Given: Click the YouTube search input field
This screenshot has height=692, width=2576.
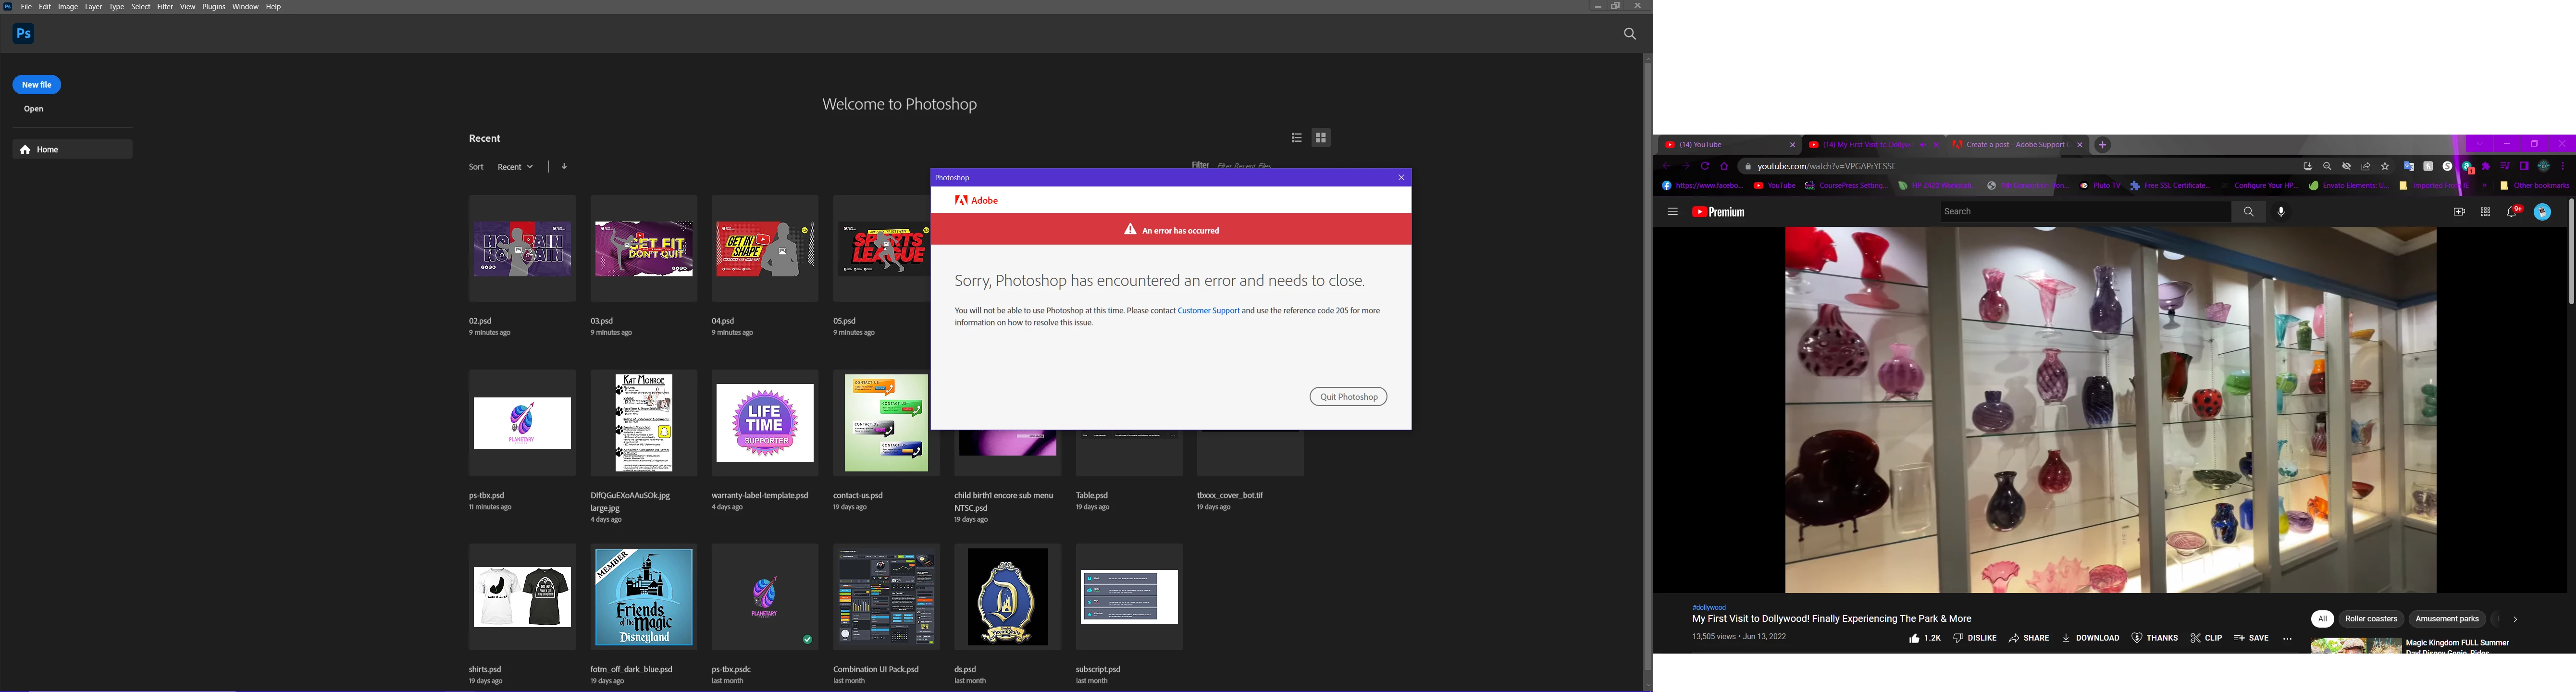Looking at the screenshot, I should click(2084, 212).
